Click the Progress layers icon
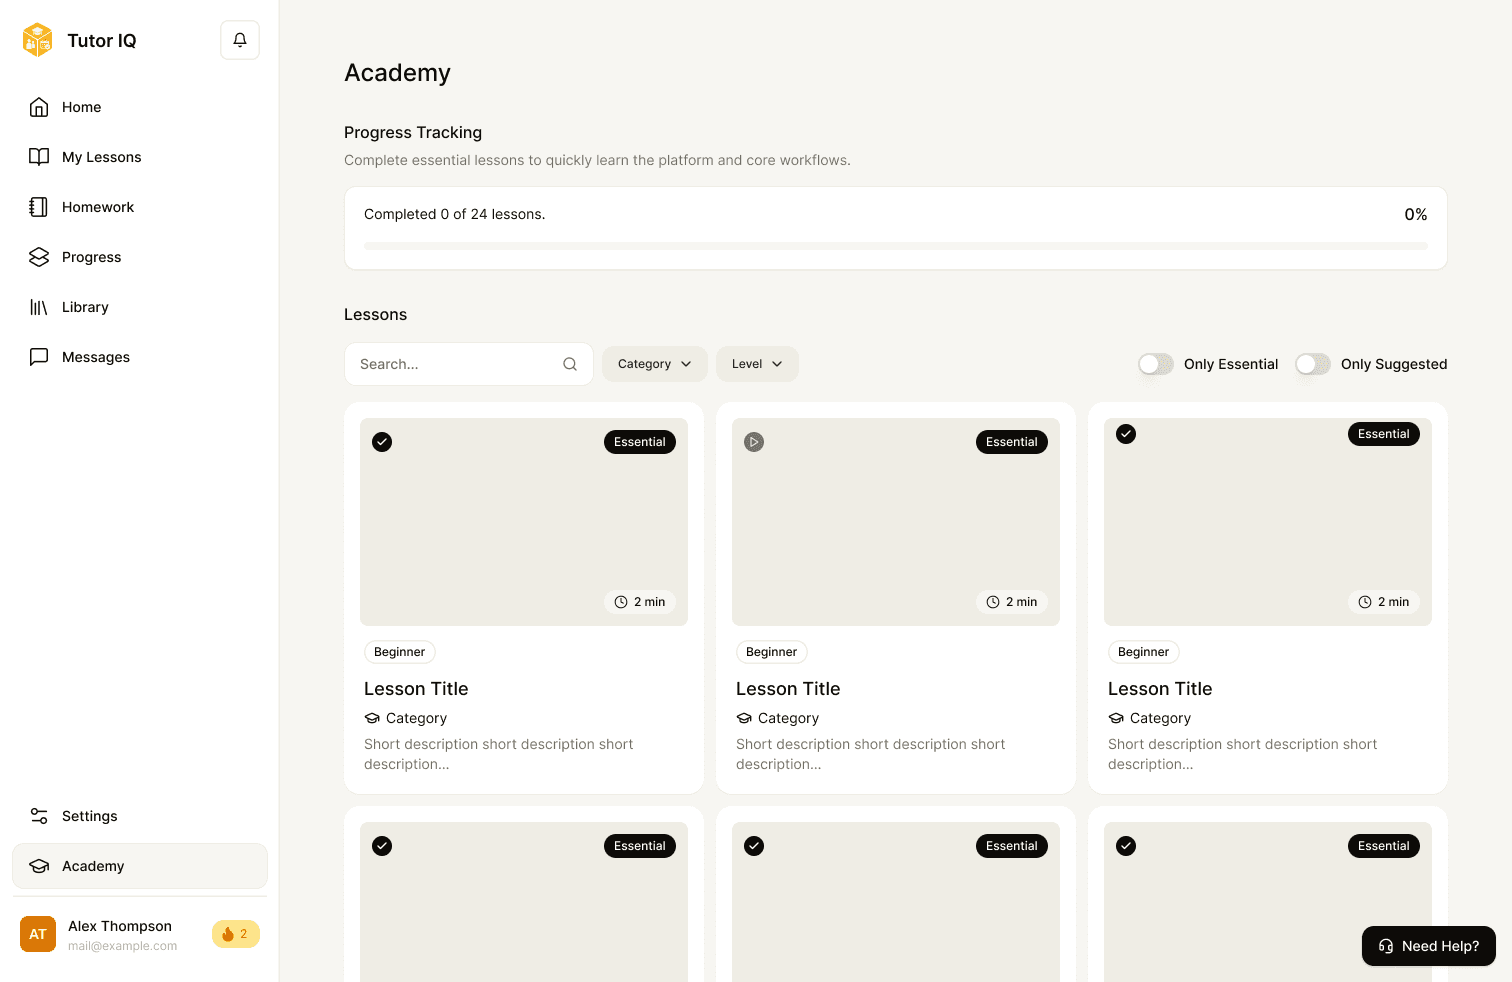 point(39,257)
